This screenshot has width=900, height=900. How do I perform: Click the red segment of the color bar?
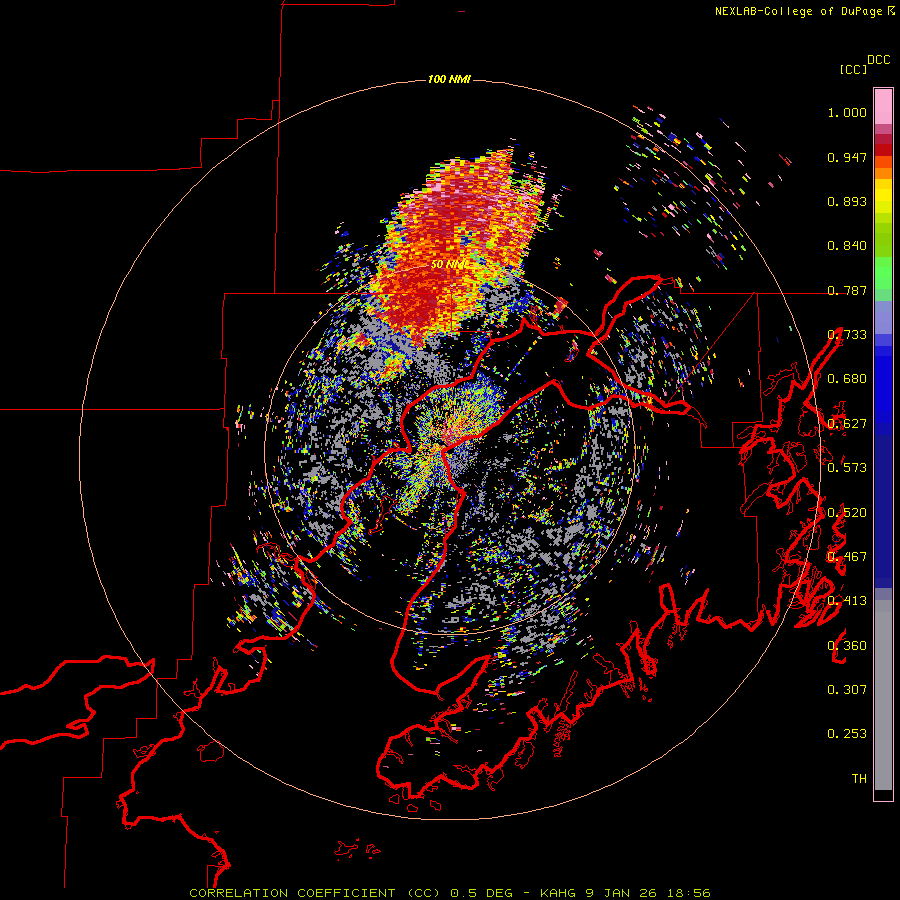pos(883,150)
